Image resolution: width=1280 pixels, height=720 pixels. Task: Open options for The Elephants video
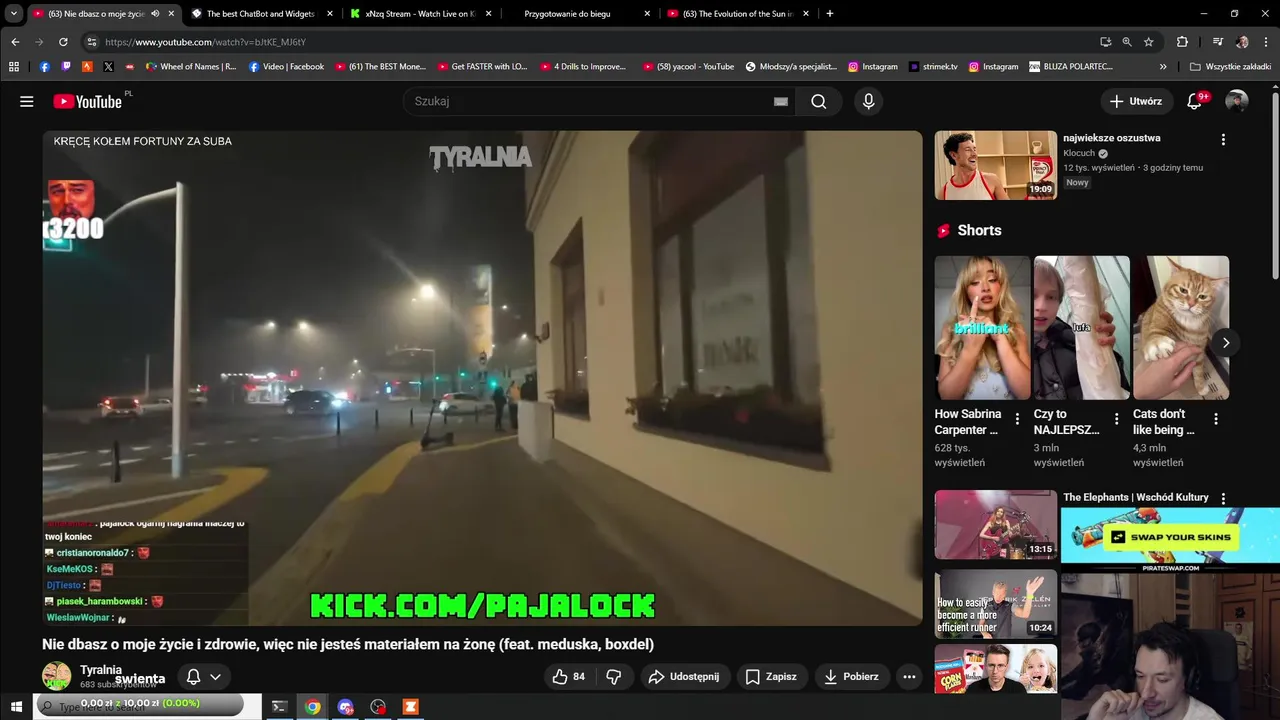[1223, 498]
